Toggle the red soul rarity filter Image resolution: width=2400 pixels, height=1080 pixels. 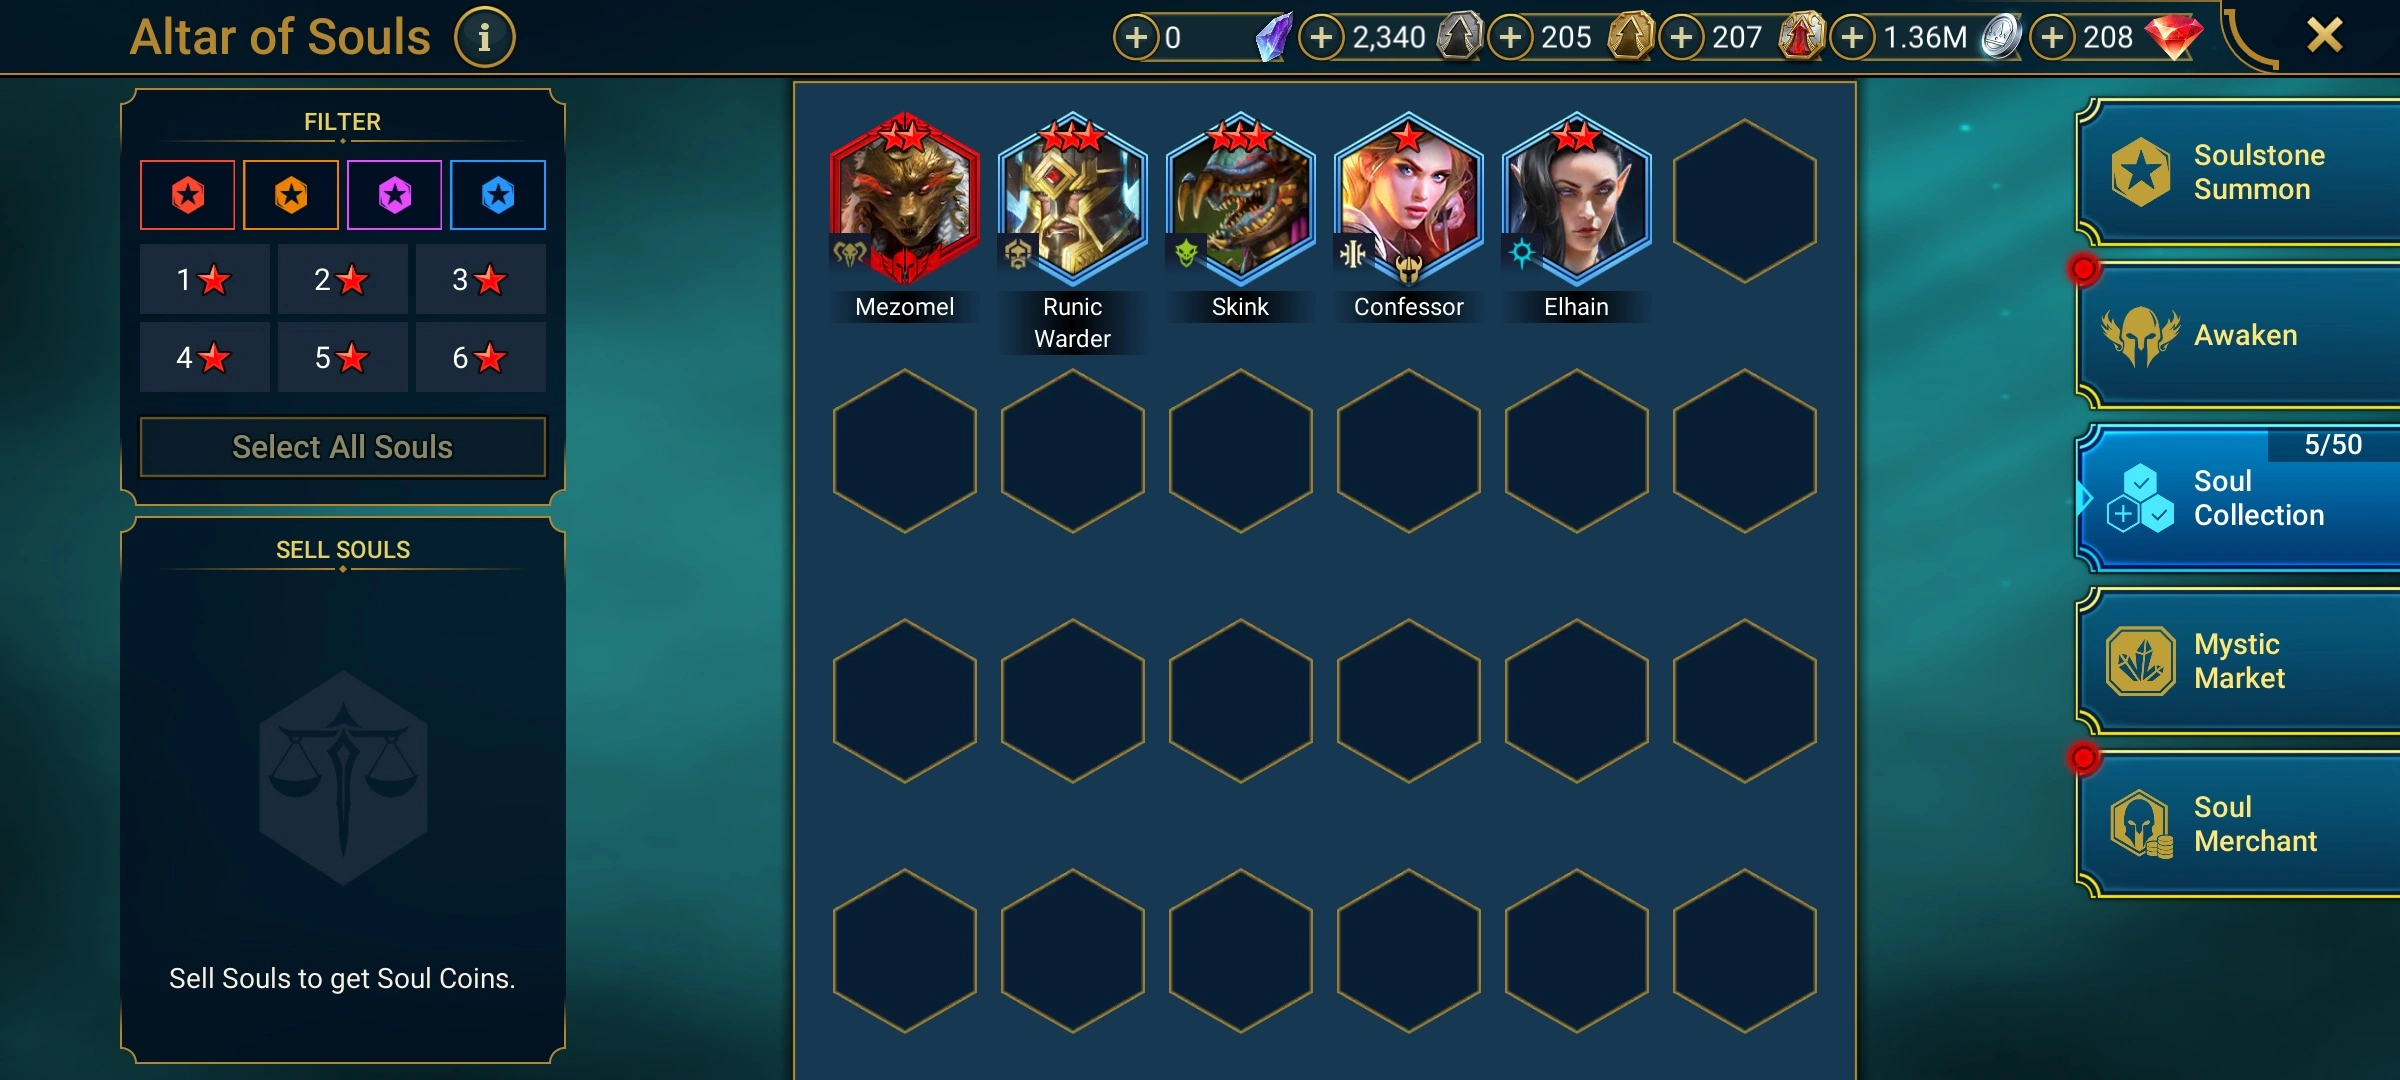(x=188, y=195)
